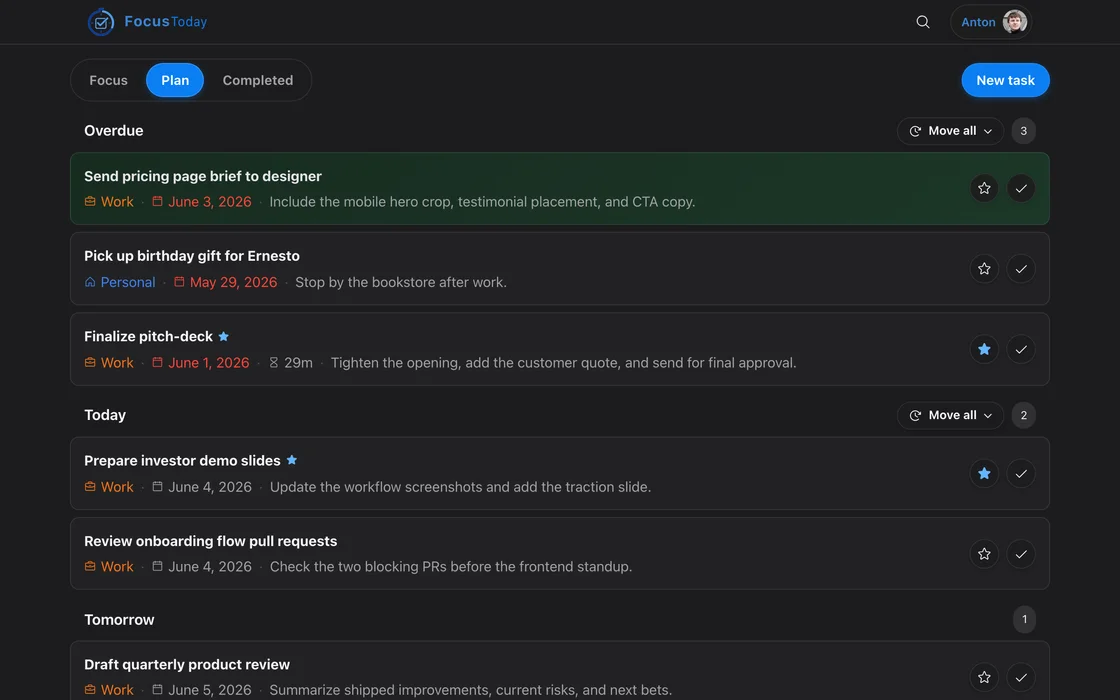Expand Move all dropdown for Today
1120x700 pixels.
(950, 415)
